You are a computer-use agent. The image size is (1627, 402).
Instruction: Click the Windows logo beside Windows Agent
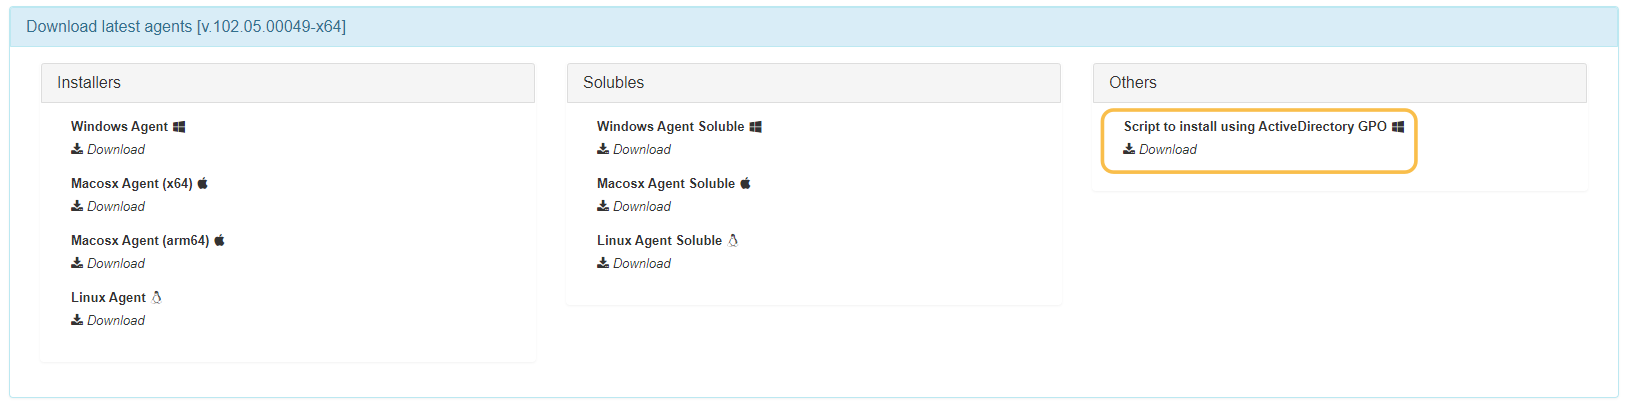(x=179, y=127)
